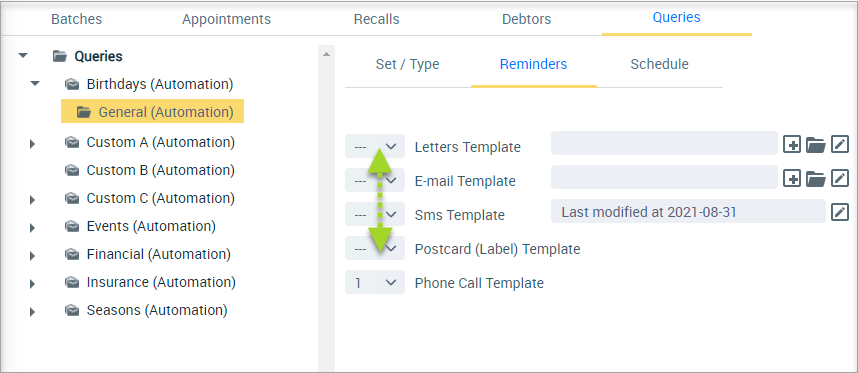The width and height of the screenshot is (858, 373).
Task: Open the Set / Type tab
Action: click(408, 64)
